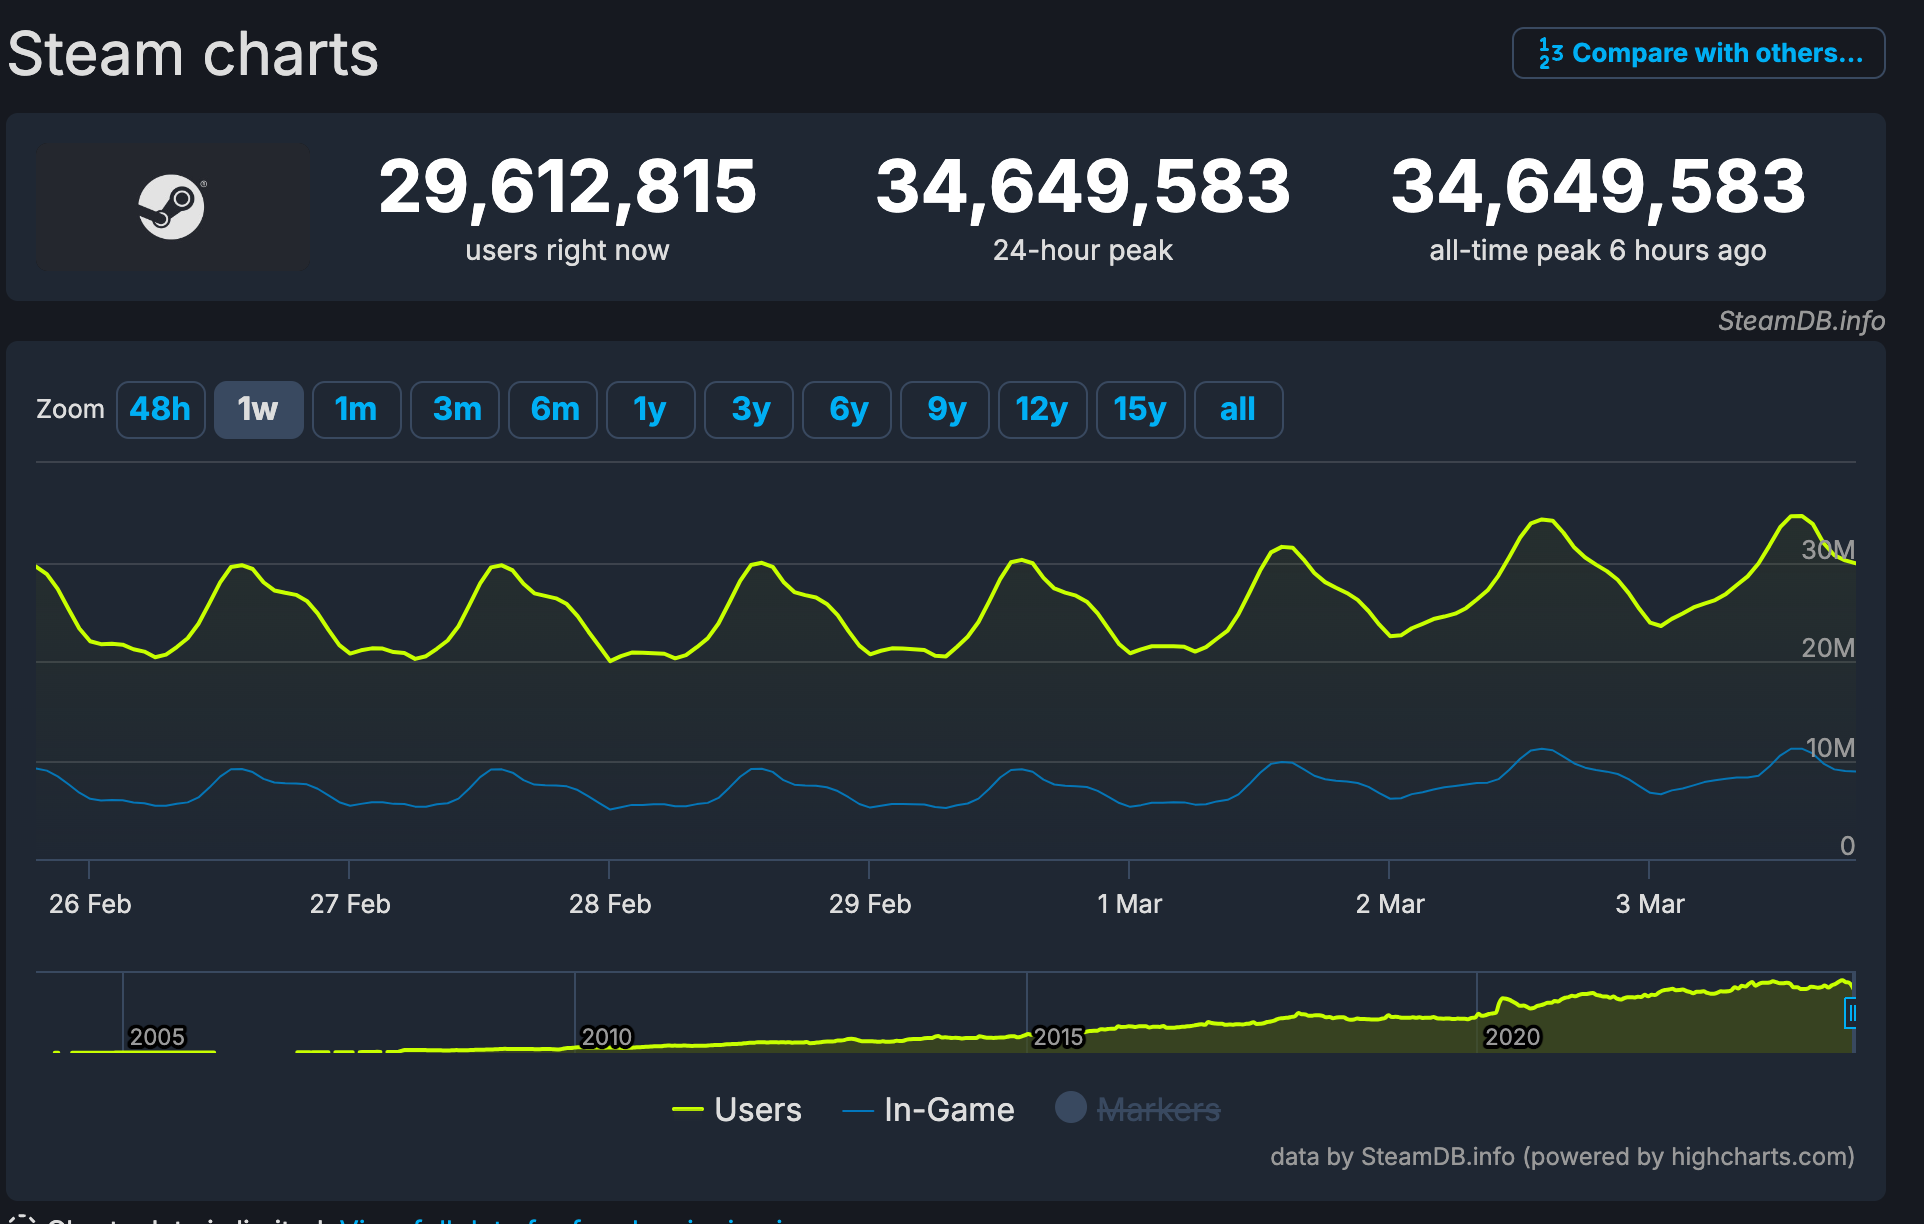Select the 6y zoom range
The width and height of the screenshot is (1924, 1224).
[846, 409]
